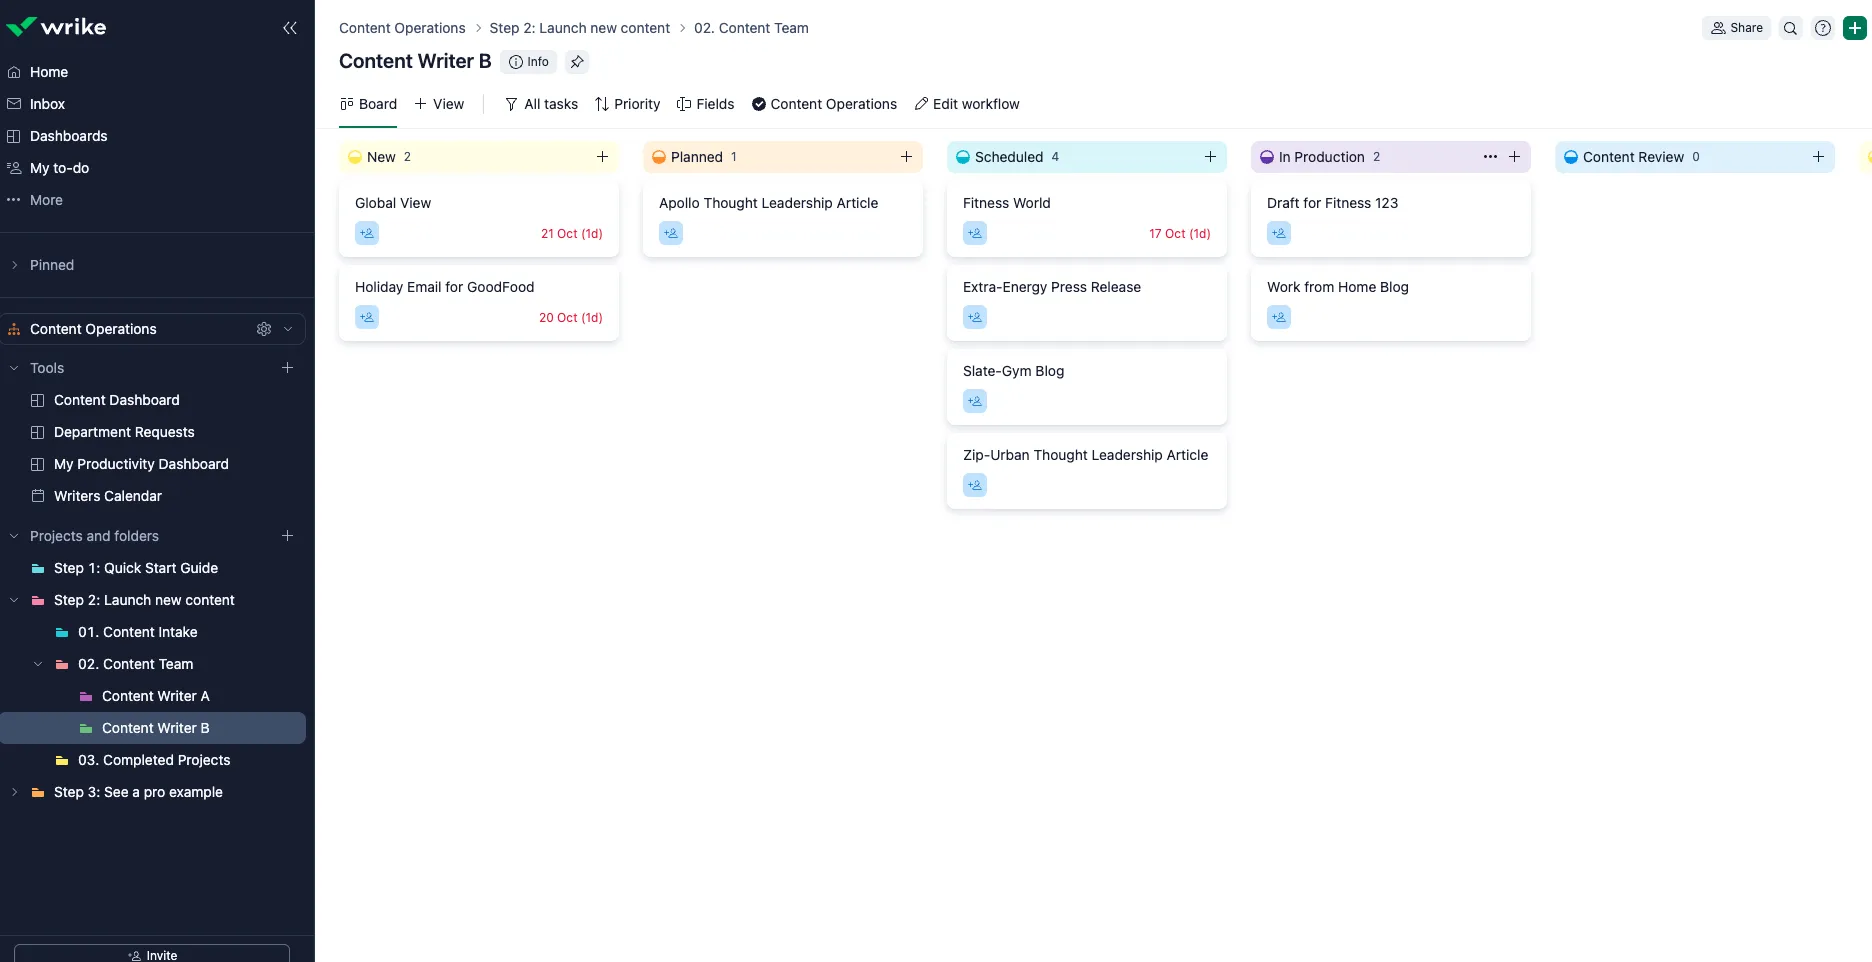Open the All tasks filter
This screenshot has height=962, width=1872.
tap(541, 104)
